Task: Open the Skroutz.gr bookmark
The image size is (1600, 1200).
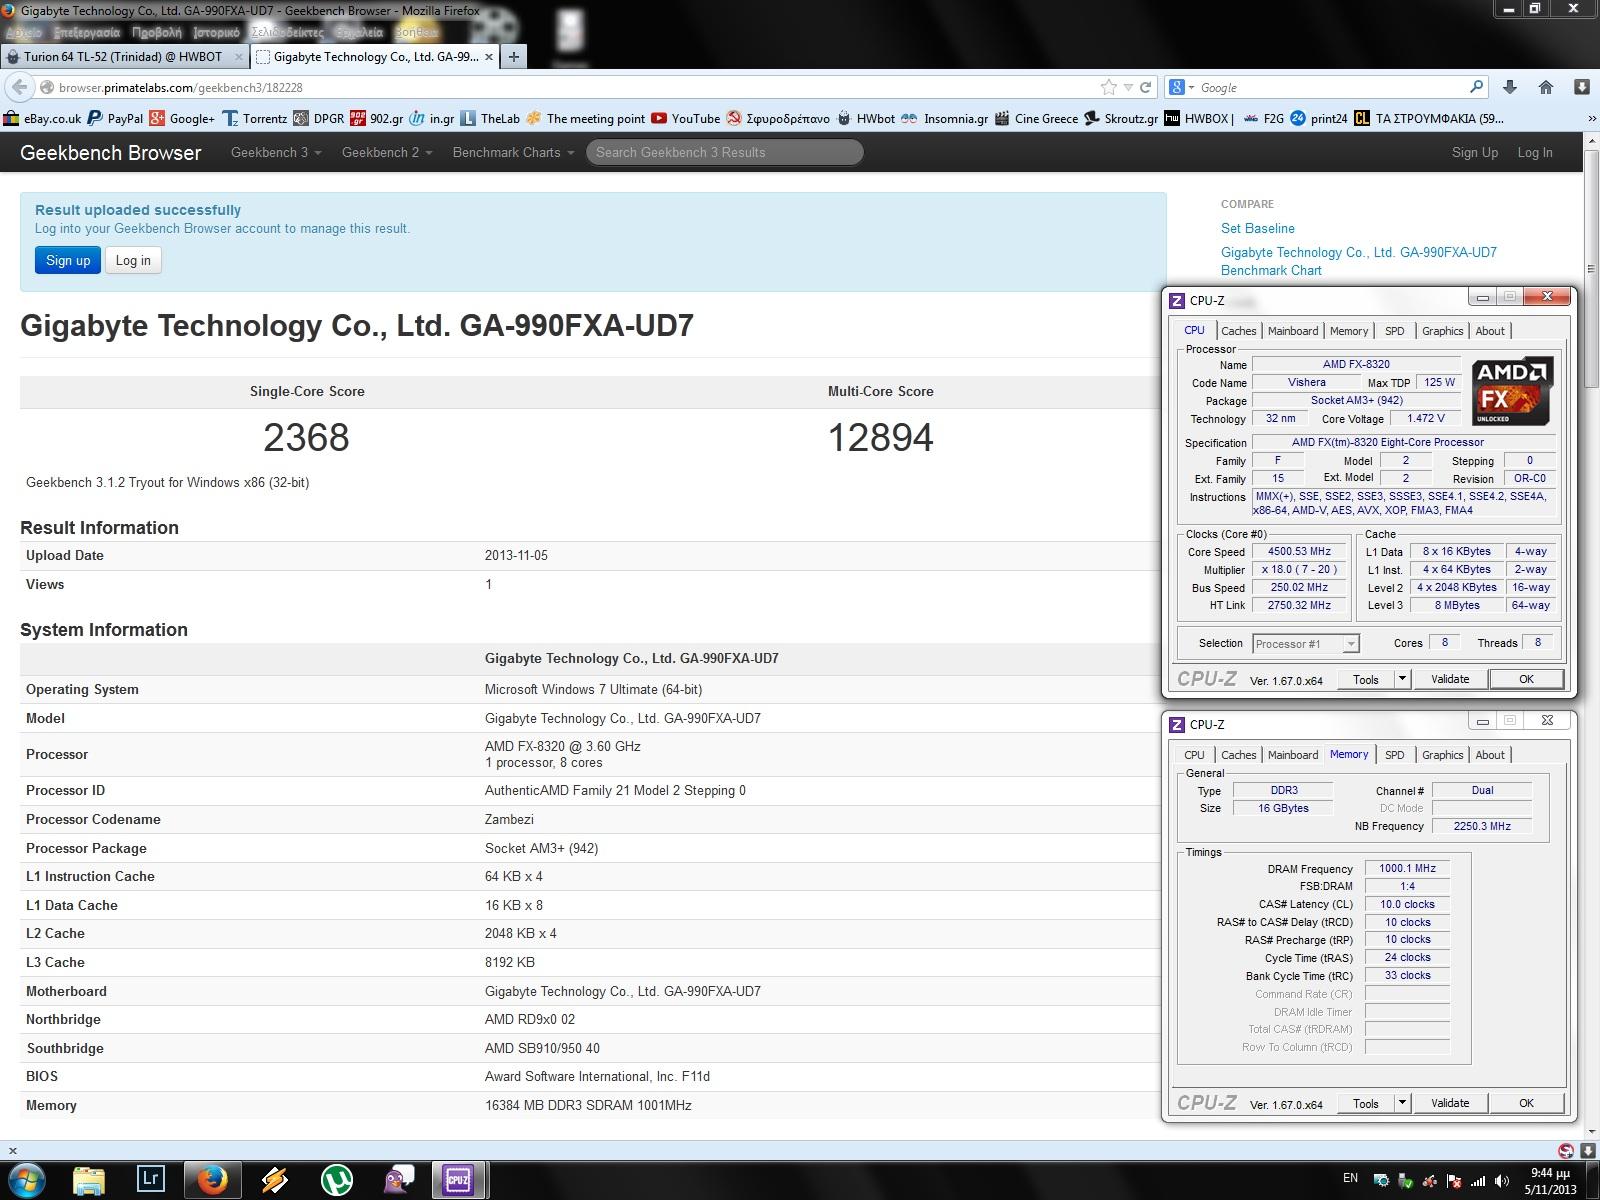Action: point(1120,118)
